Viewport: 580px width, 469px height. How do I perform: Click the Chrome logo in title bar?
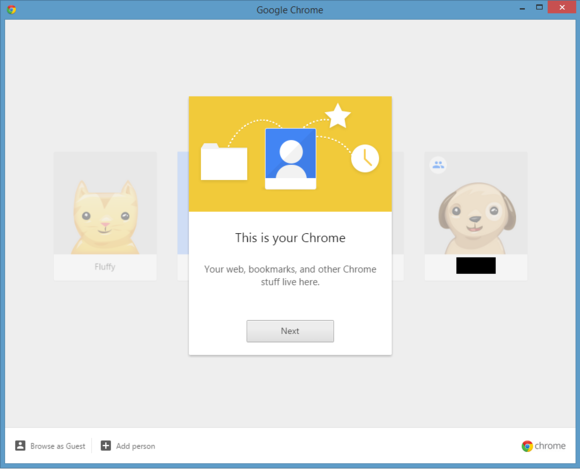point(11,9)
